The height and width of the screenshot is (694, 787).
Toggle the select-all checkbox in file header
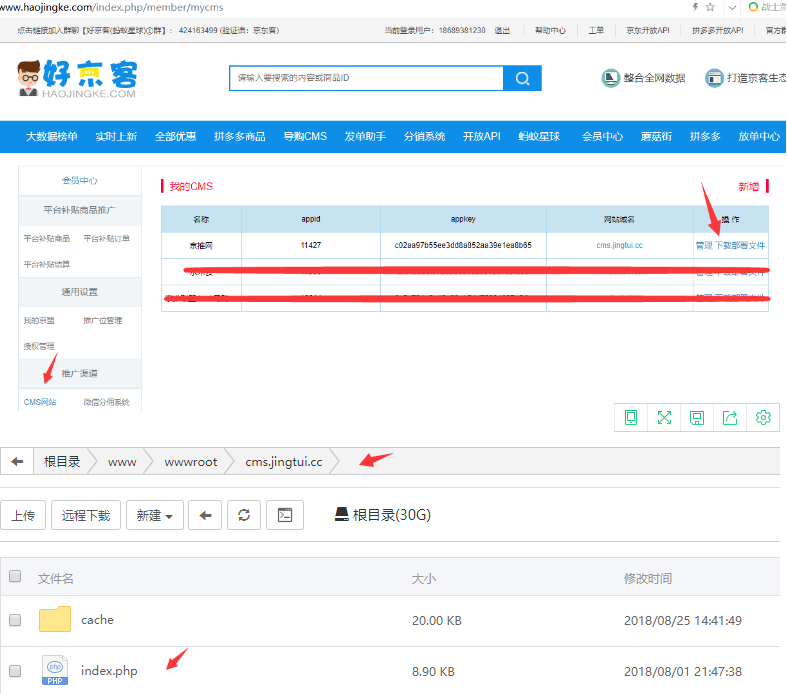click(15, 576)
